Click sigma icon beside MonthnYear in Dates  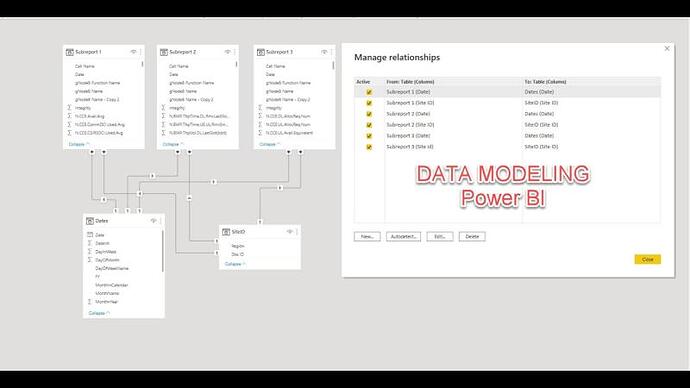pyautogui.click(x=90, y=302)
